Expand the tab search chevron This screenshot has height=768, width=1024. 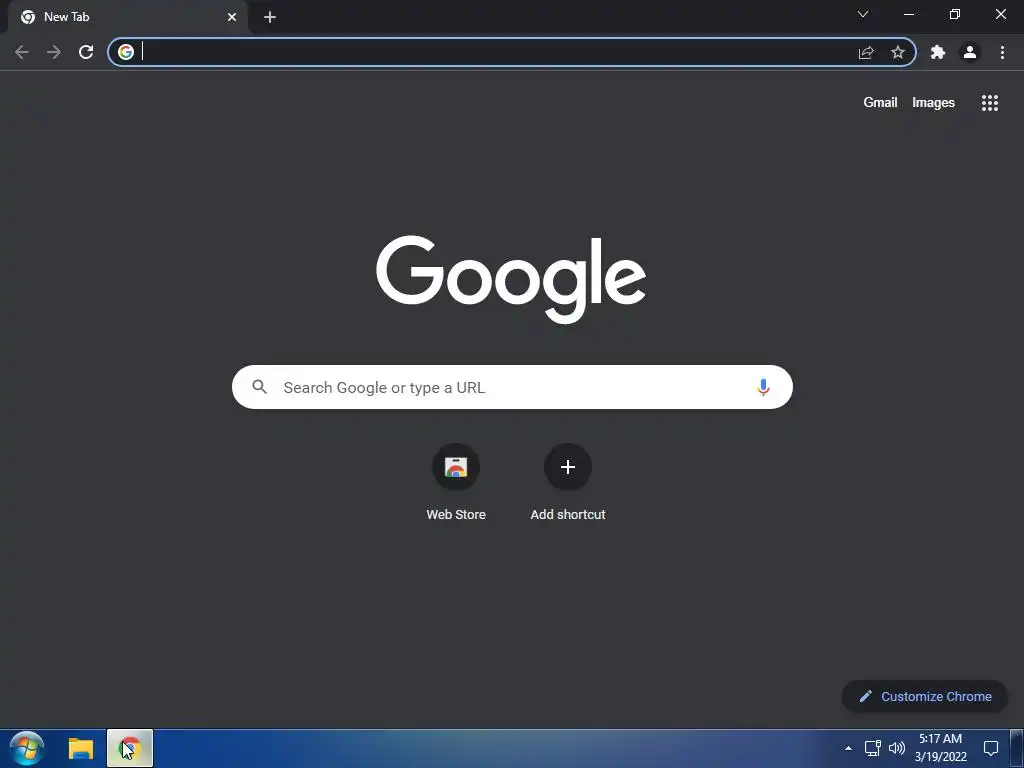[x=863, y=14]
